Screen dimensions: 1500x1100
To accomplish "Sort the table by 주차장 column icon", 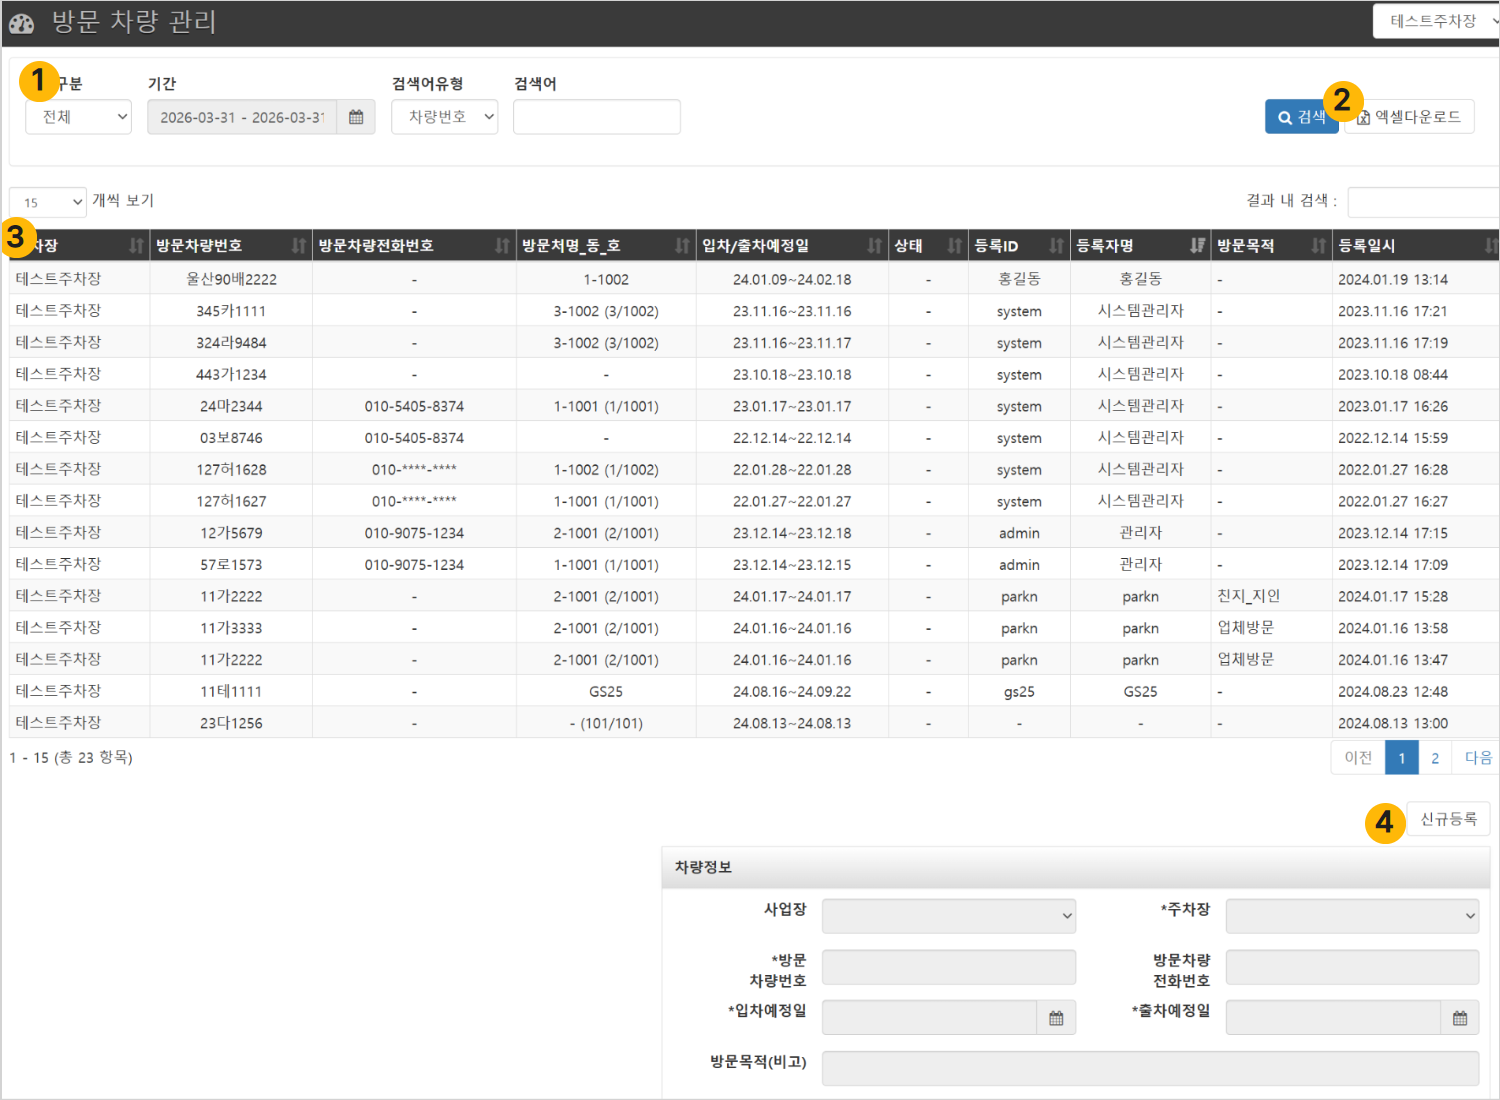I will [137, 246].
